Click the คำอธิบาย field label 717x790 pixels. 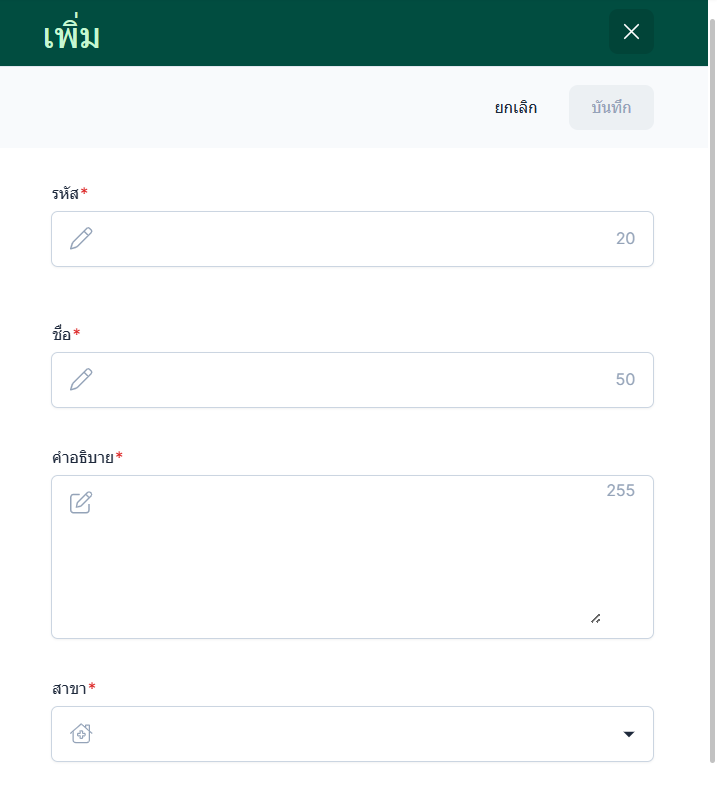coord(83,457)
